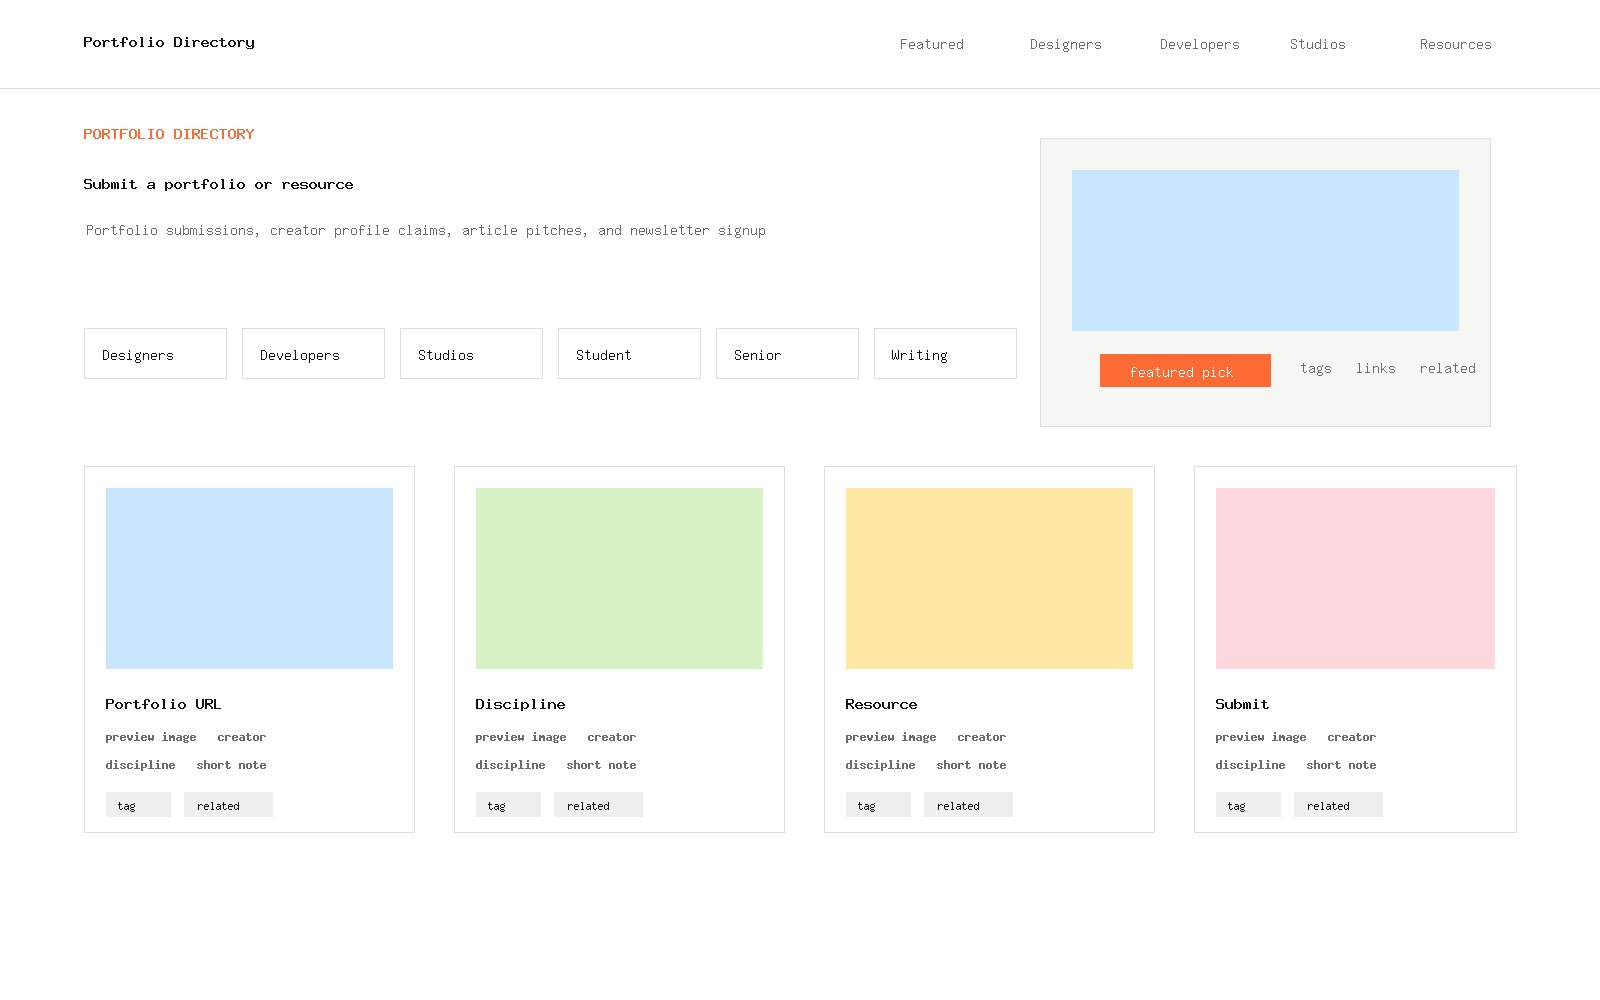The image size is (1600, 1000).
Task: Select the Student filter box
Action: click(x=629, y=354)
